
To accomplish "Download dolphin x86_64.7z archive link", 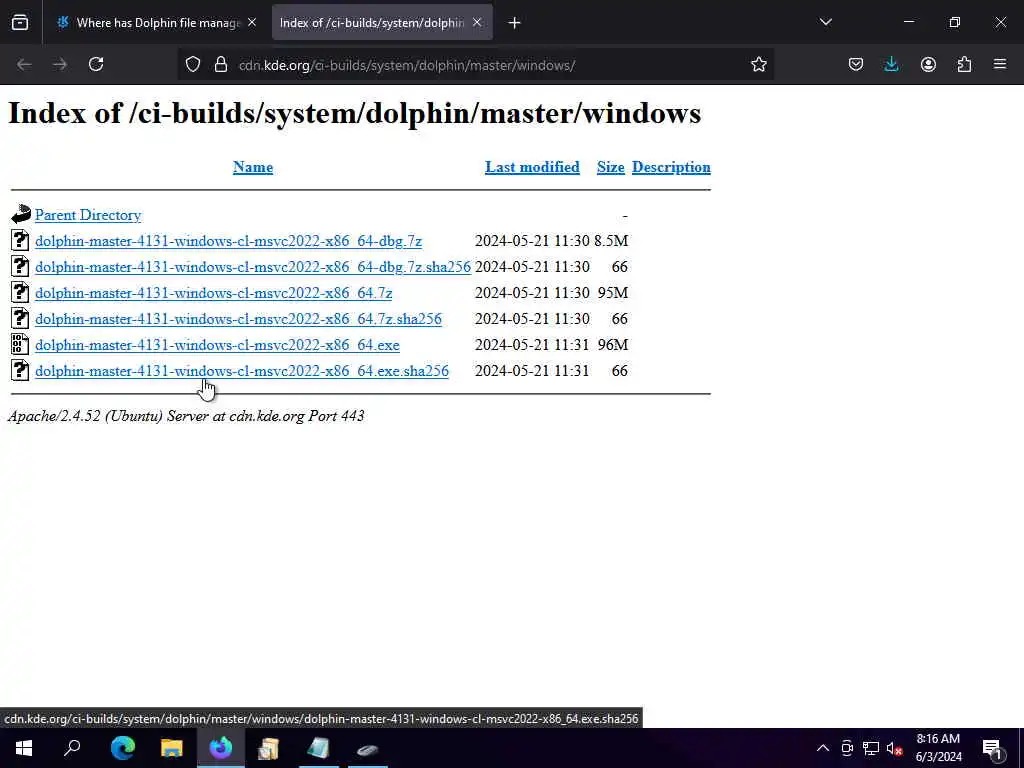I will [214, 293].
